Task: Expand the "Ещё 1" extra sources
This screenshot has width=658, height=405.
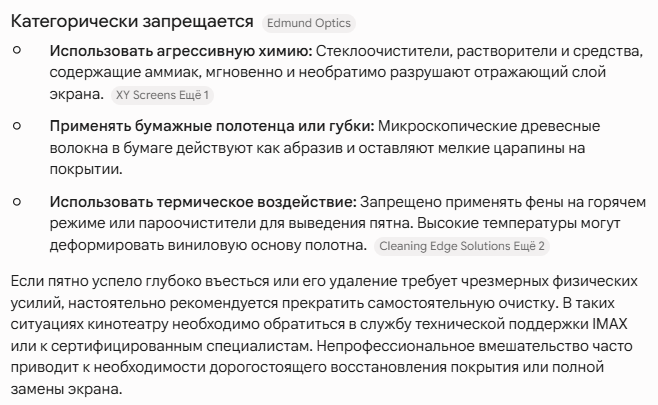Action: click(x=194, y=95)
